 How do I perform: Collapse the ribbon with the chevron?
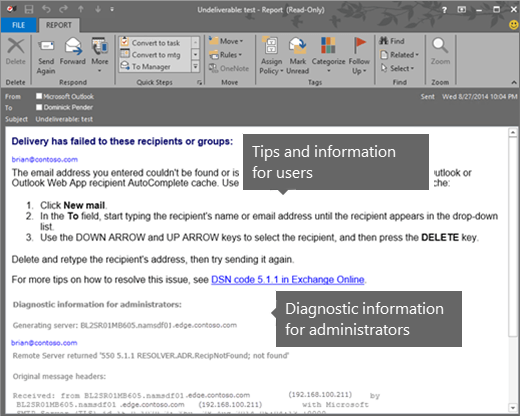(514, 82)
